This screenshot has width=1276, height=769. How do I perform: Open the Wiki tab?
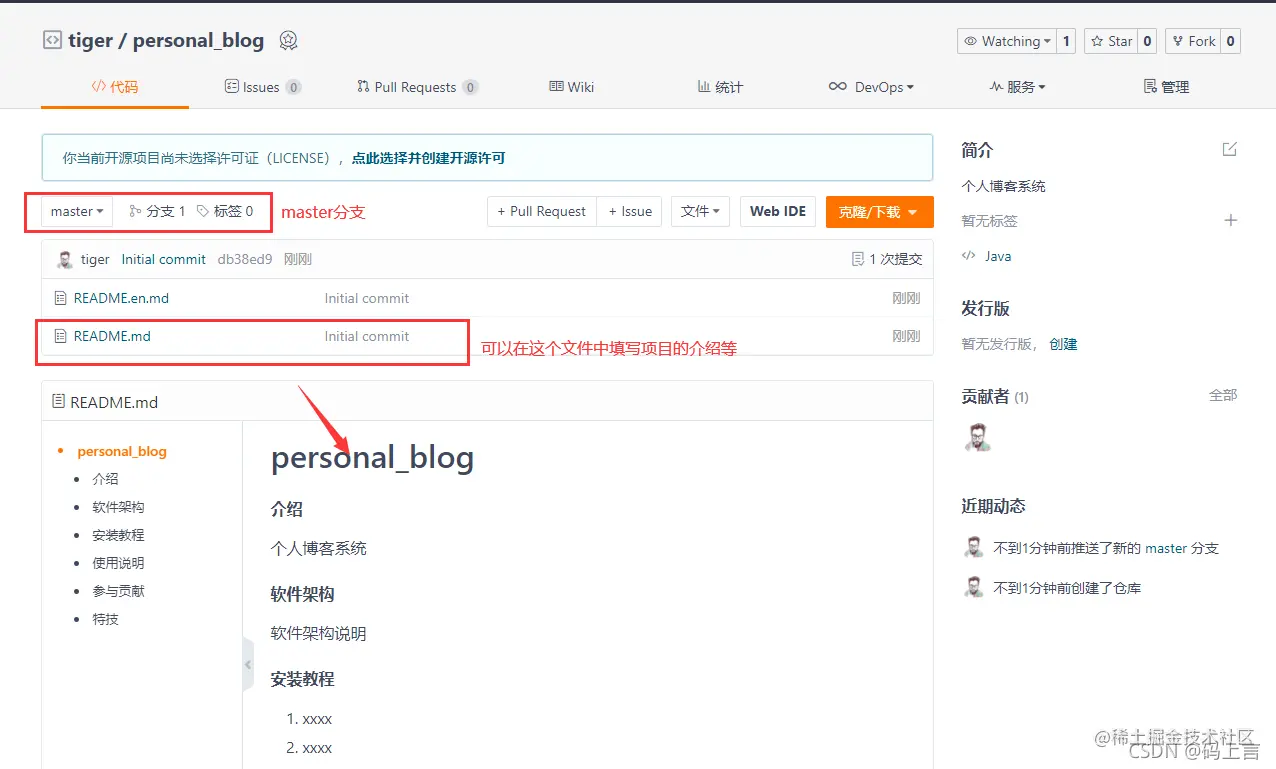[572, 87]
